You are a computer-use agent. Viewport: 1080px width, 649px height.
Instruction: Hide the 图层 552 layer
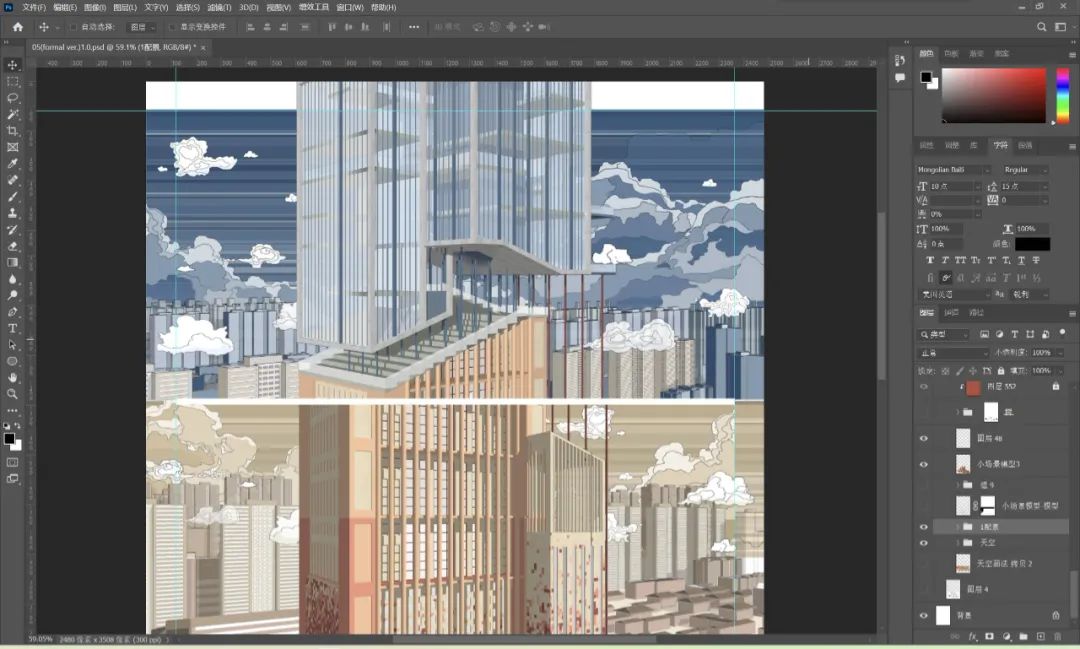tap(924, 387)
